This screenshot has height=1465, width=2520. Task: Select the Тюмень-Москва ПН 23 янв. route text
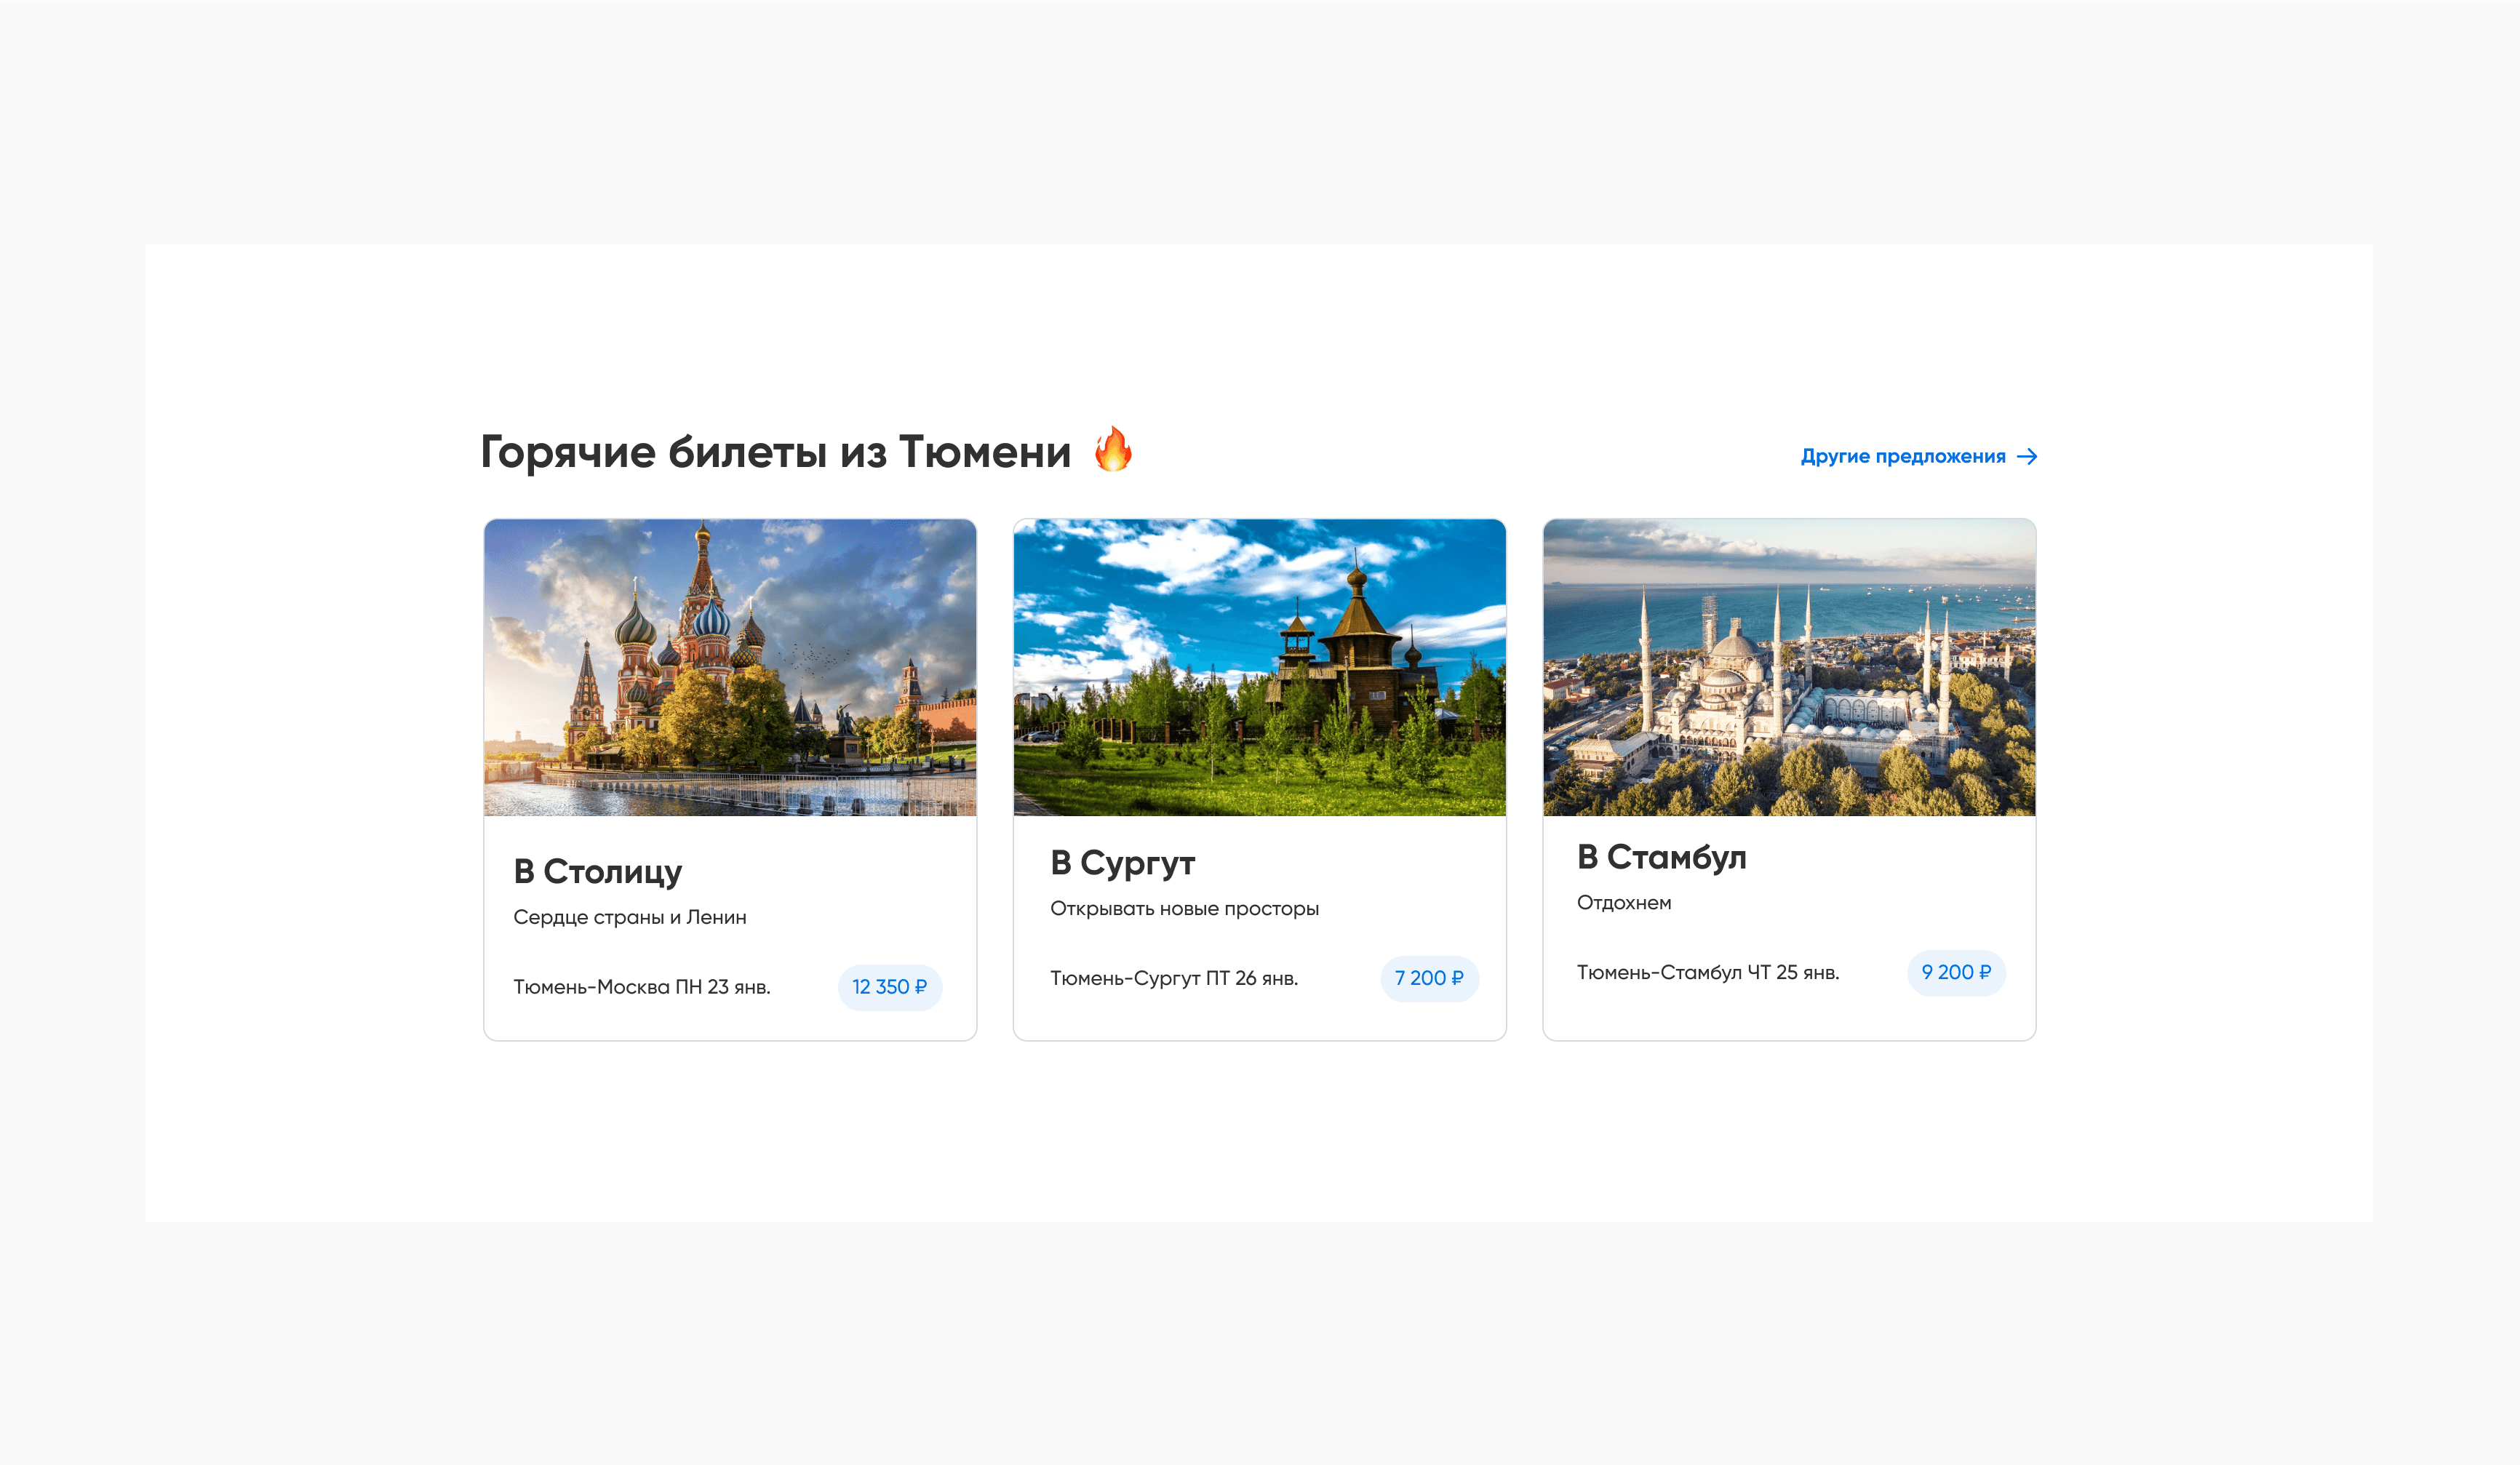pos(641,987)
